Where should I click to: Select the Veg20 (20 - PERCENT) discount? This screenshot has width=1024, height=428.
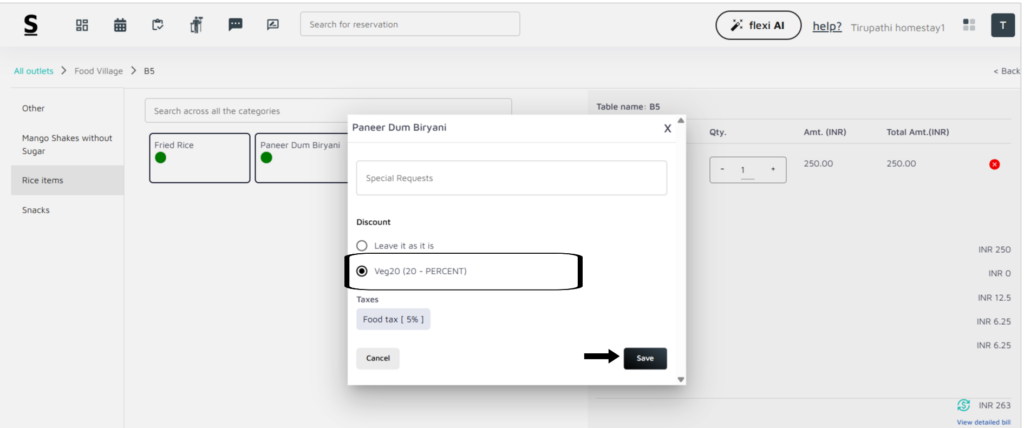coord(362,271)
